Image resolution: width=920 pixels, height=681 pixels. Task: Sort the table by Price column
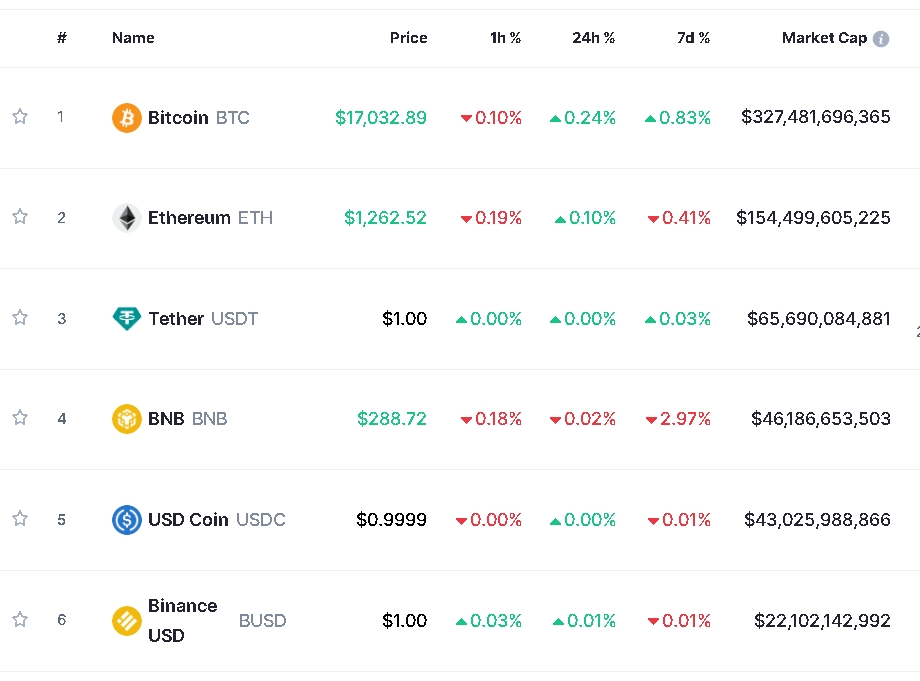408,38
